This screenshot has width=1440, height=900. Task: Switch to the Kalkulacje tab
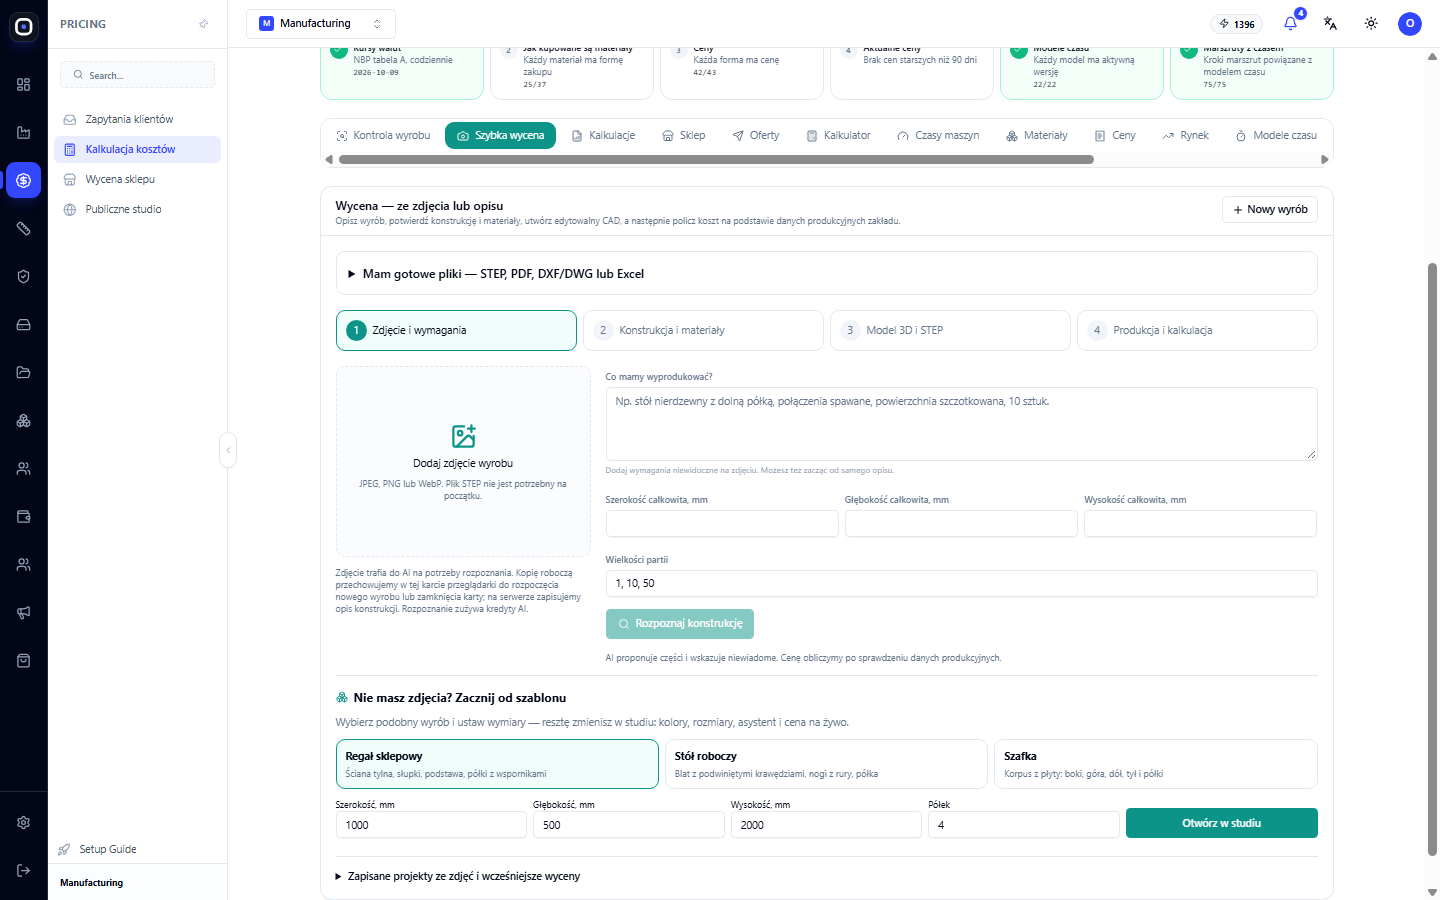point(603,135)
